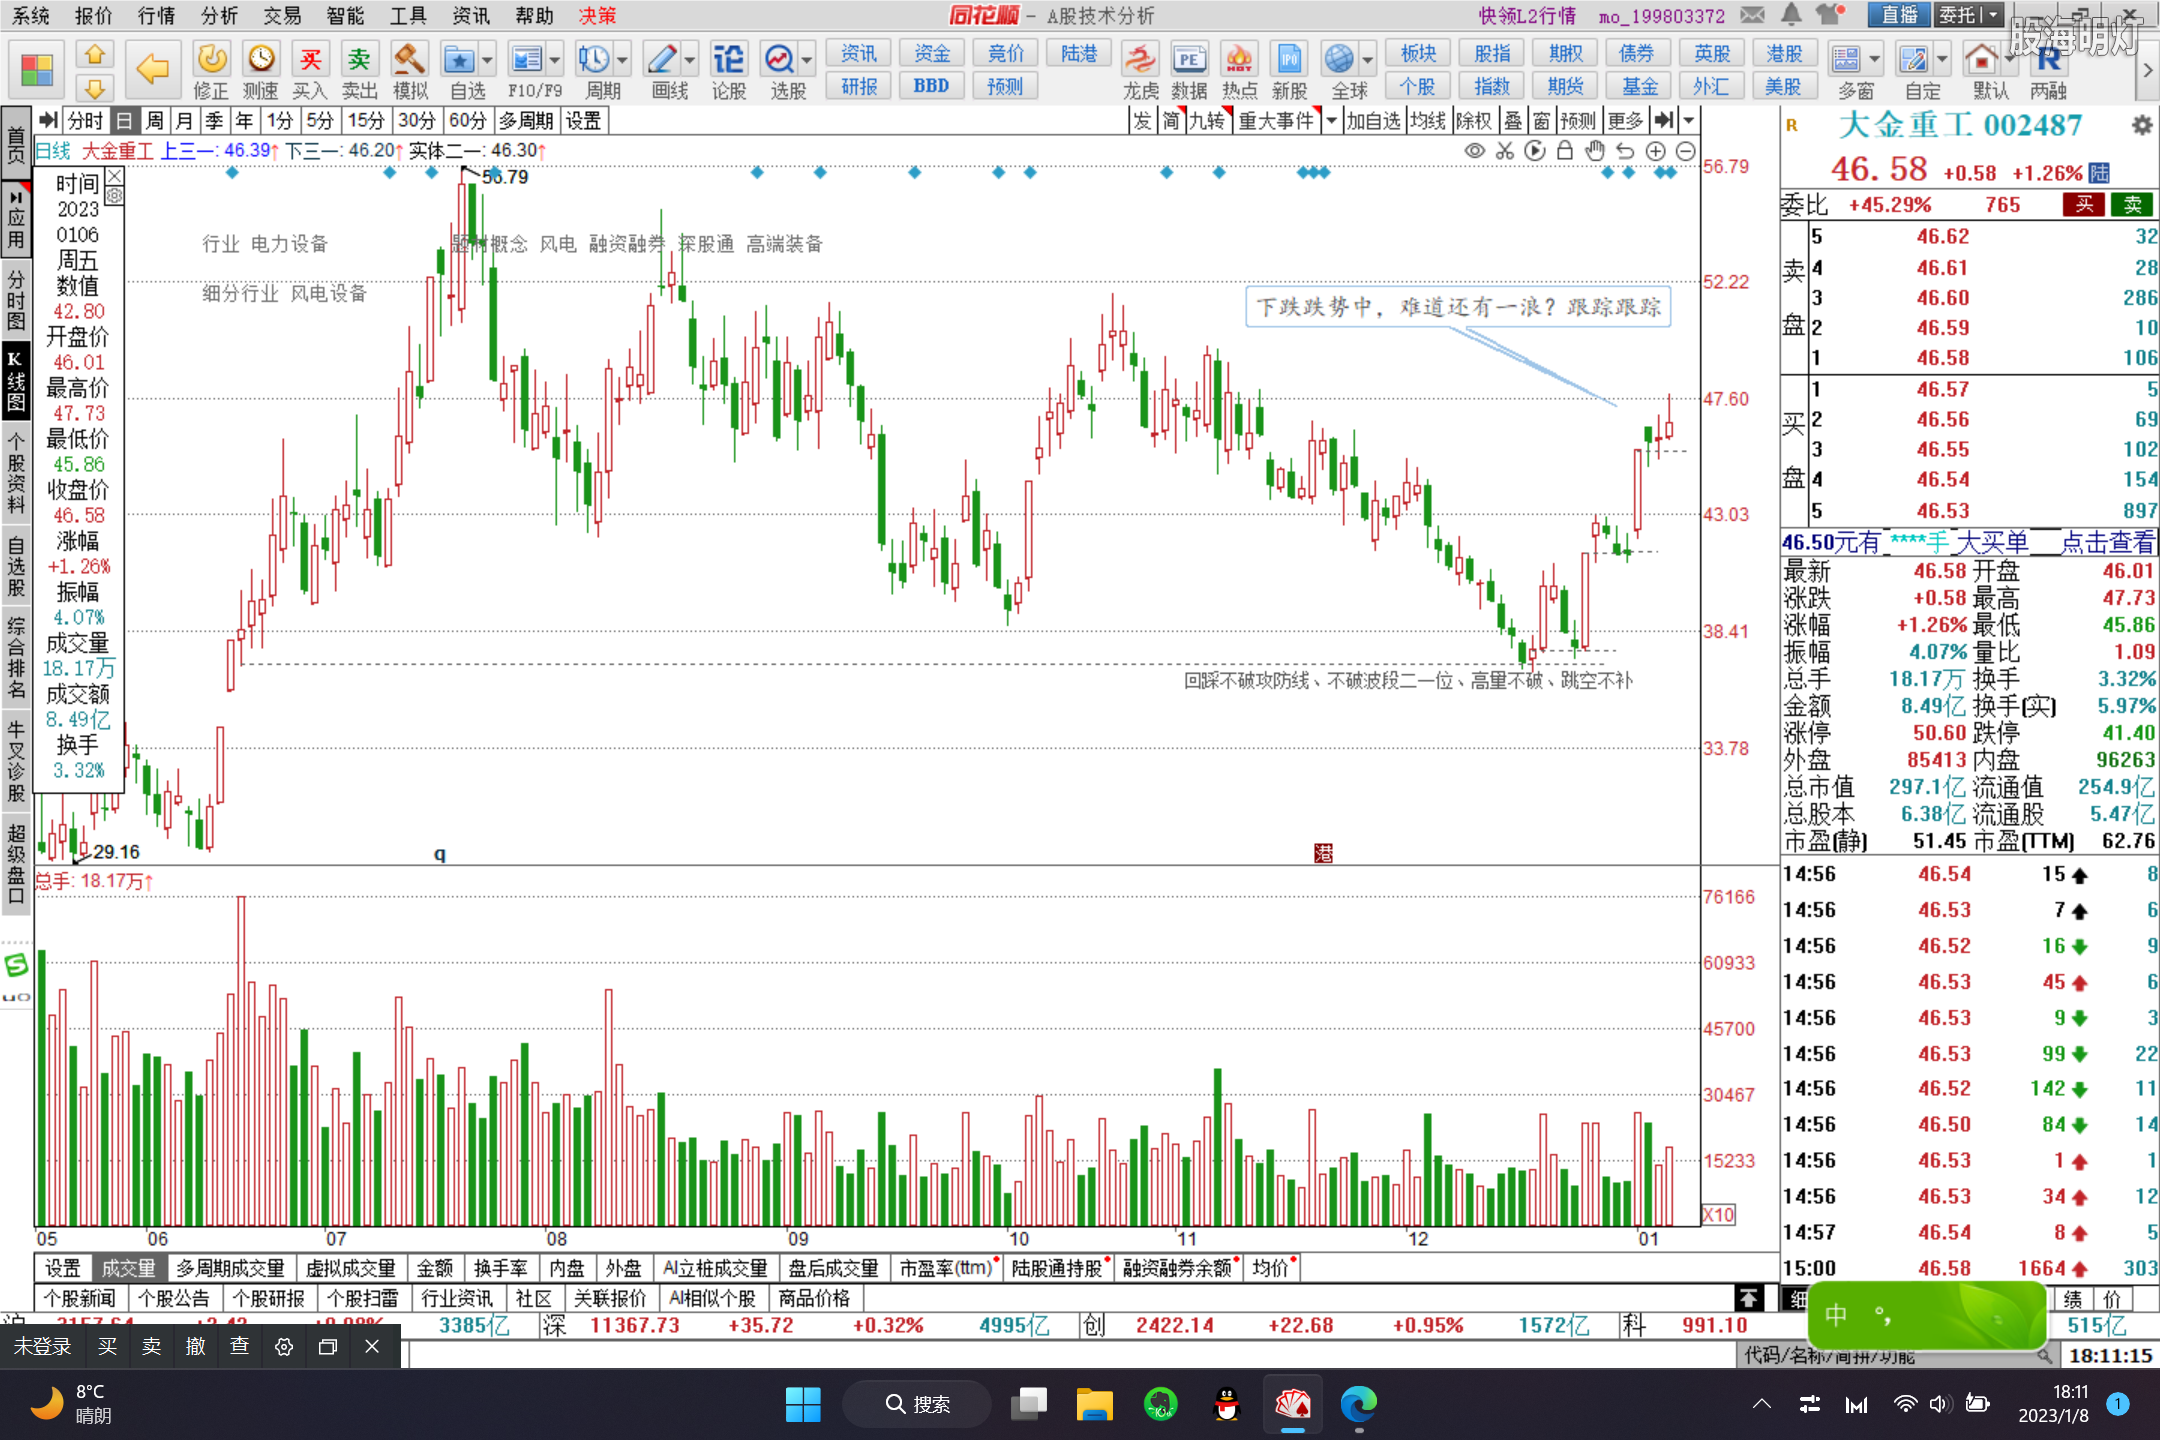Click the bell notification icon in title bar
This screenshot has width=2160, height=1440.
(1791, 14)
